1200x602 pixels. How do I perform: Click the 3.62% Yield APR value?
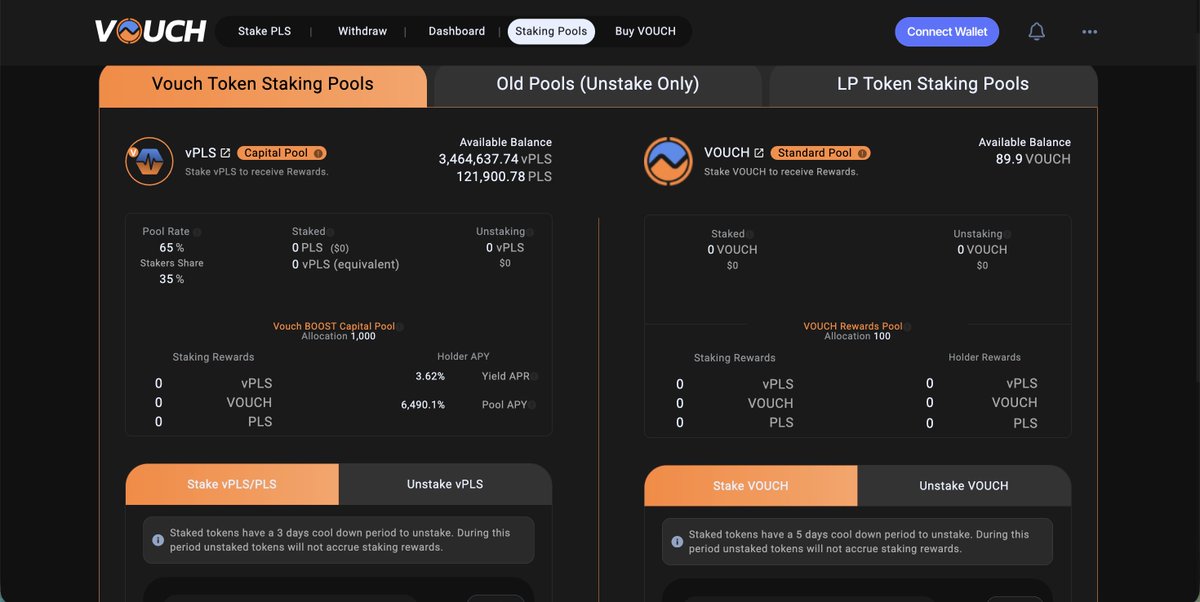coord(430,377)
